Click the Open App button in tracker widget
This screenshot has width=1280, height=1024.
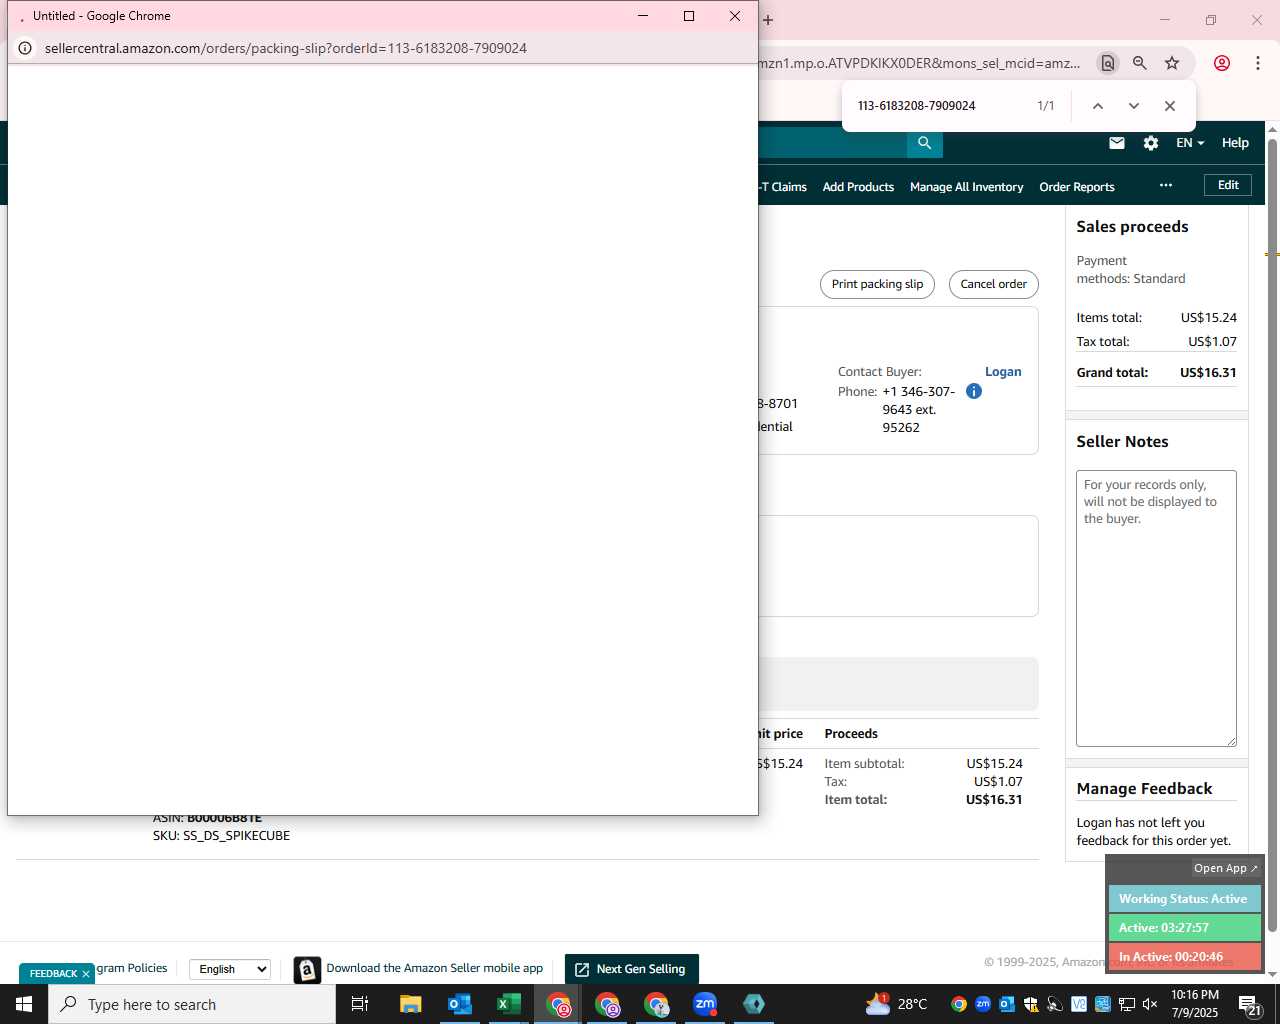coord(1226,868)
